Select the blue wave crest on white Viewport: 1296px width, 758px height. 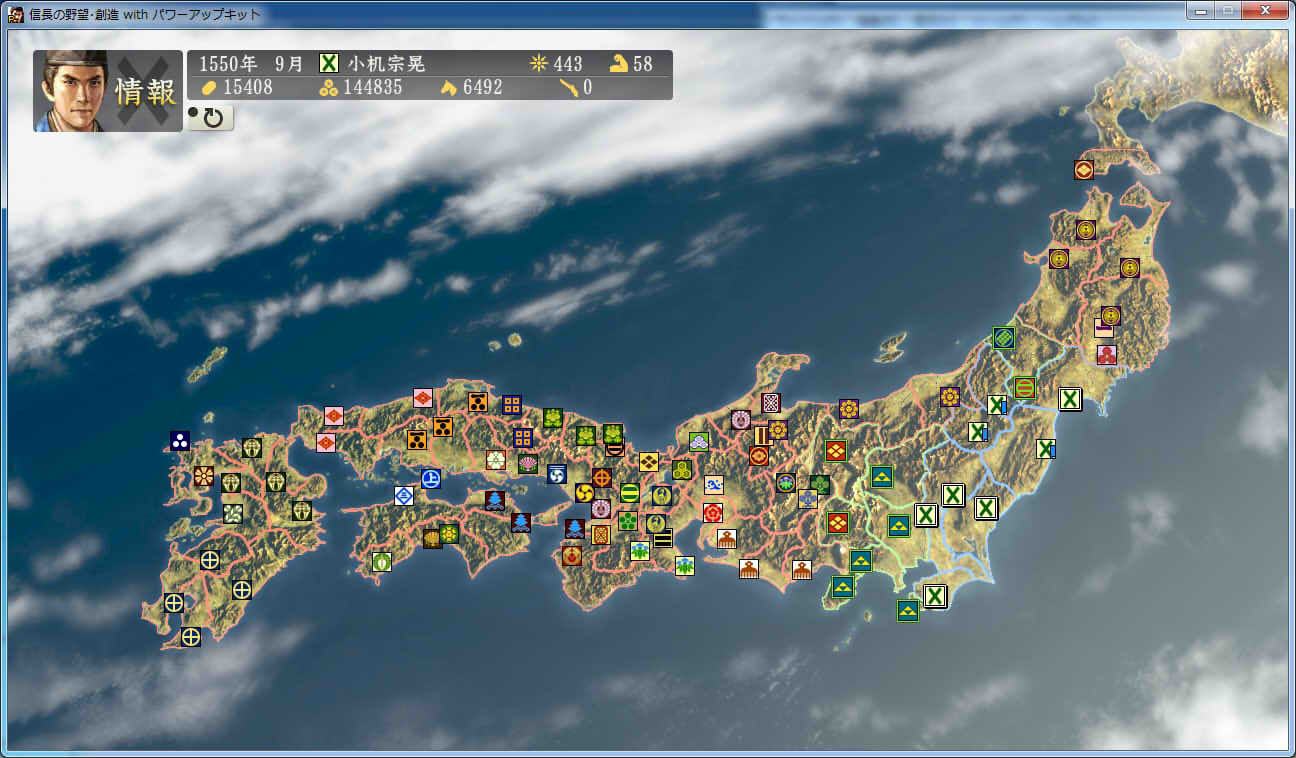point(714,485)
